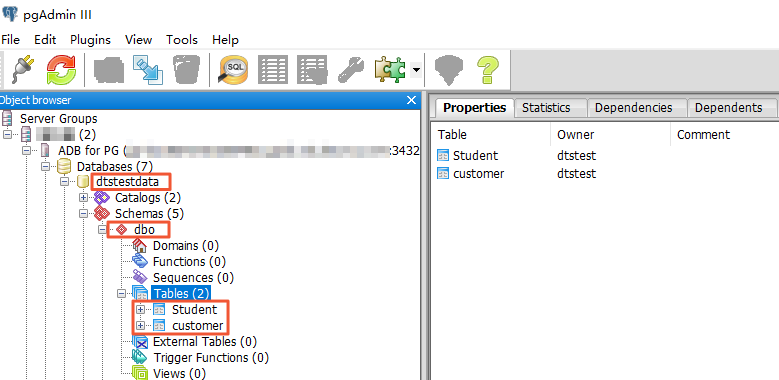Screen dimensions: 779x380
Task: Click the object properties toolbar icon
Action: click(x=109, y=70)
